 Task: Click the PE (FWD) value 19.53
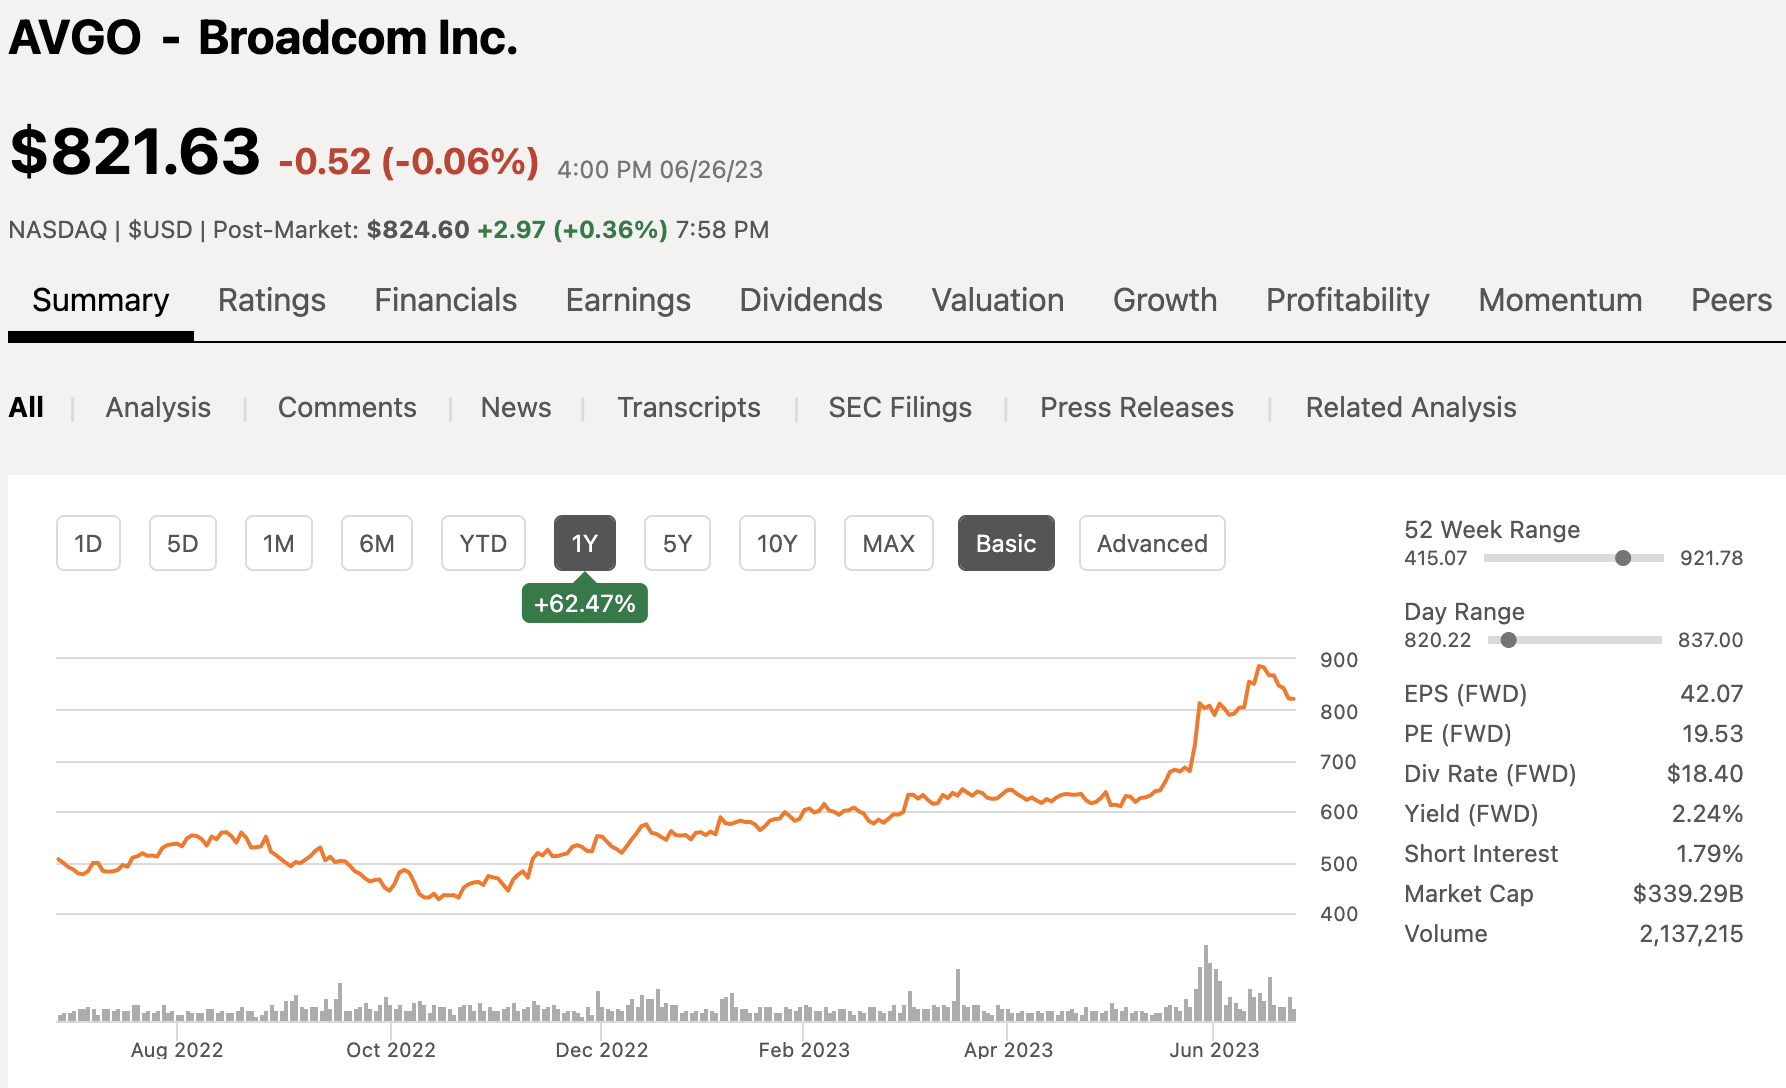click(1713, 733)
